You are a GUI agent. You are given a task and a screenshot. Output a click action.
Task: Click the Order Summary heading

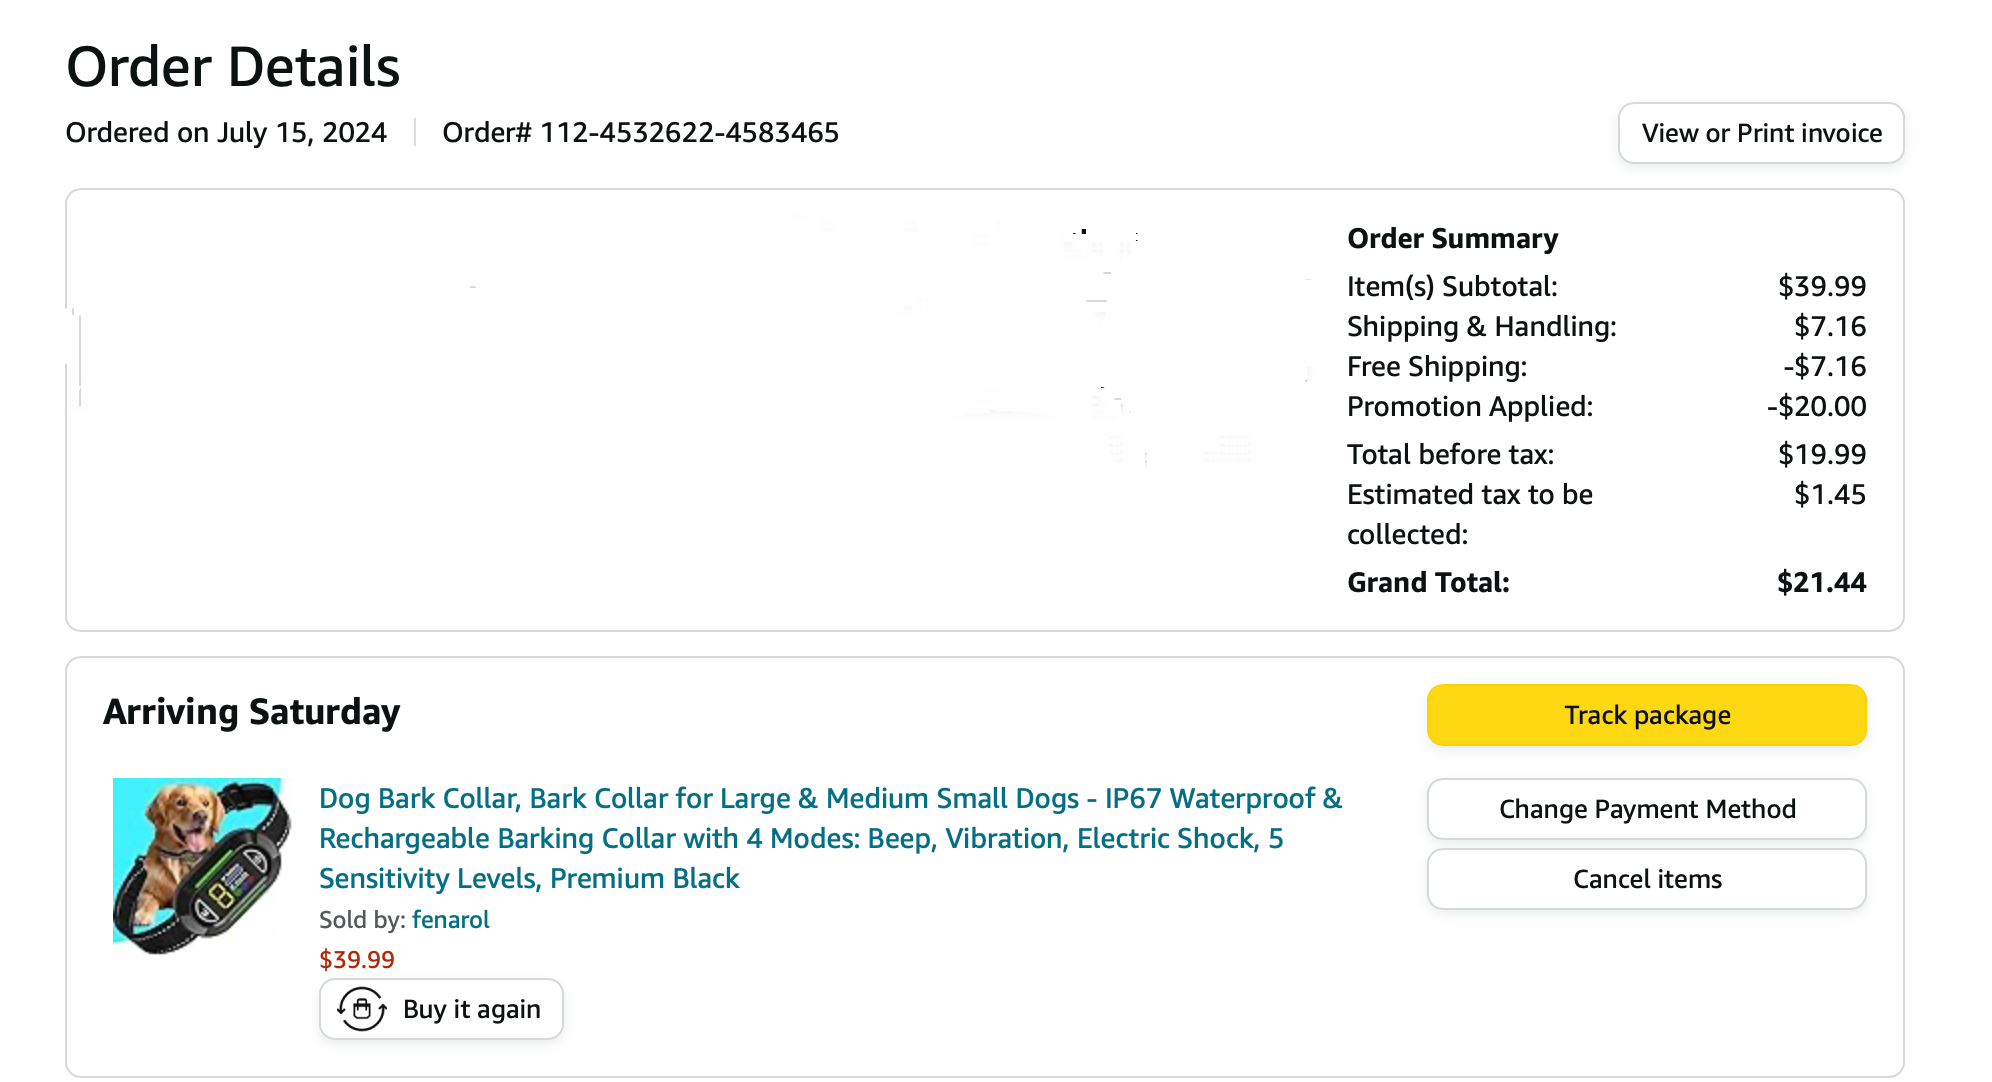[x=1452, y=239]
